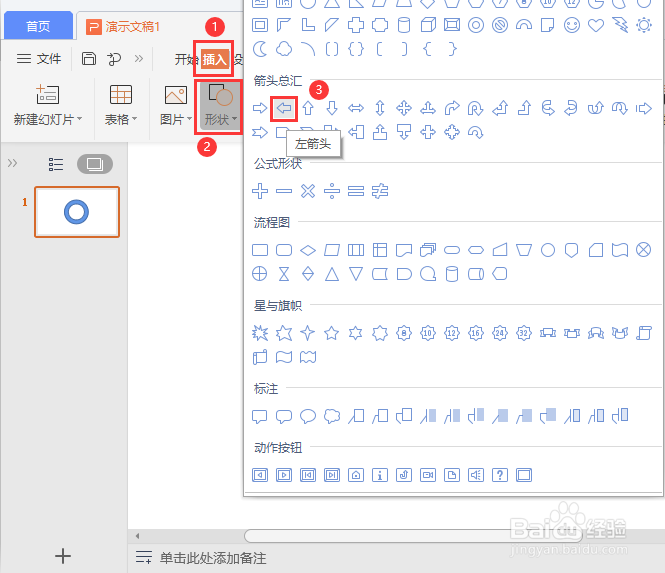Image resolution: width=665 pixels, height=573 pixels.
Task: Switch to the 插入 insert ribbon tab
Action: [214, 59]
